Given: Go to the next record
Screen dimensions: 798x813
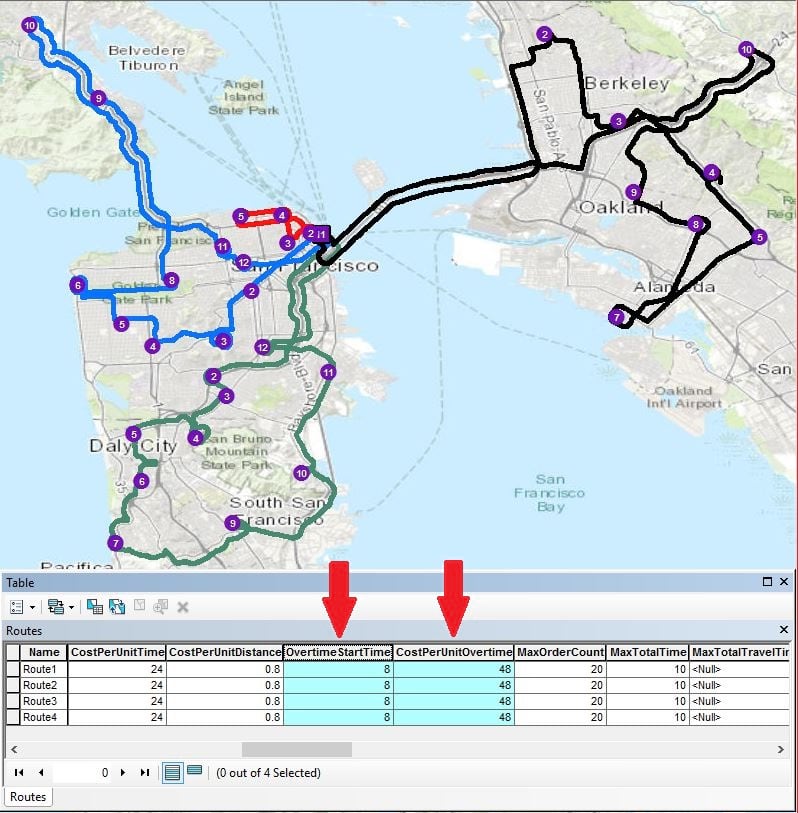Looking at the screenshot, I should click(x=123, y=773).
